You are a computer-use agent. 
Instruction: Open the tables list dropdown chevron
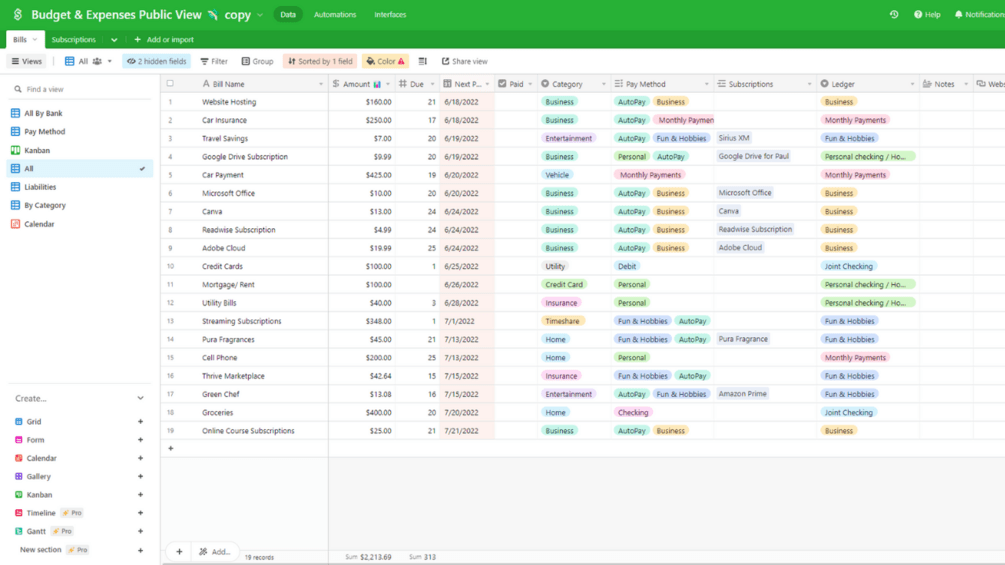(114, 40)
